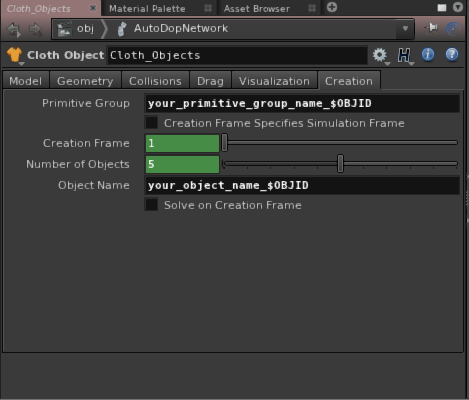The width and height of the screenshot is (469, 400).
Task: Click the blue circular link-view icon
Action: tap(453, 29)
